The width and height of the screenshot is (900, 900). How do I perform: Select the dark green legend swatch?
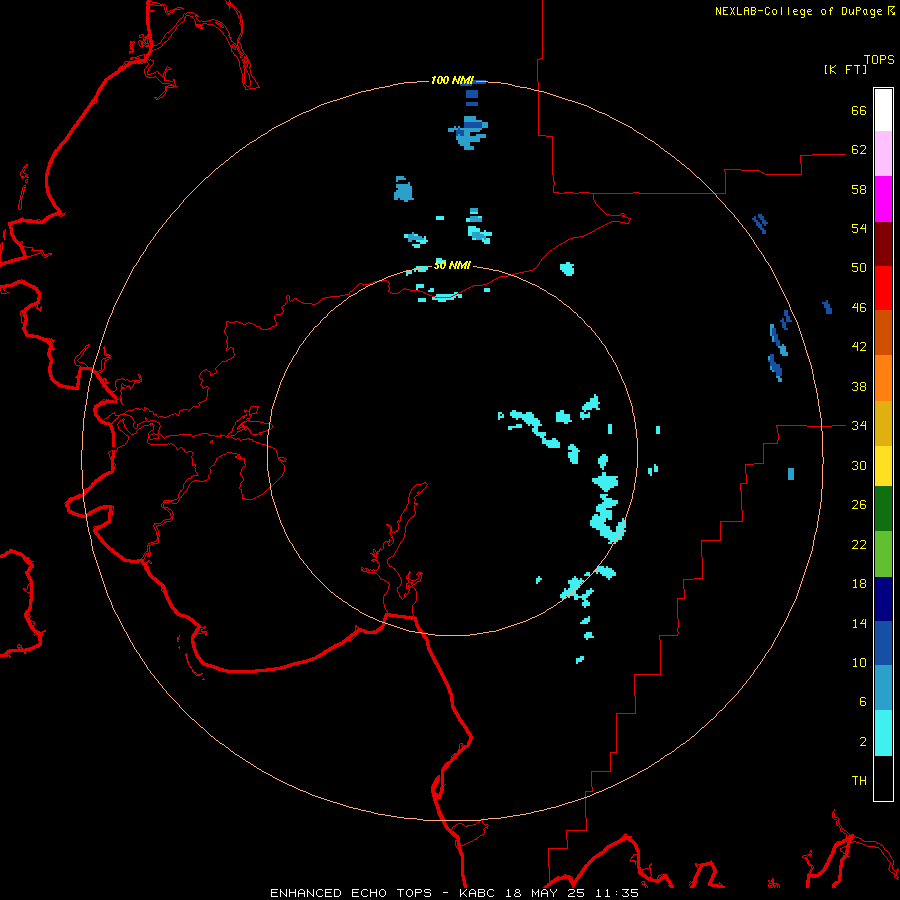point(883,509)
